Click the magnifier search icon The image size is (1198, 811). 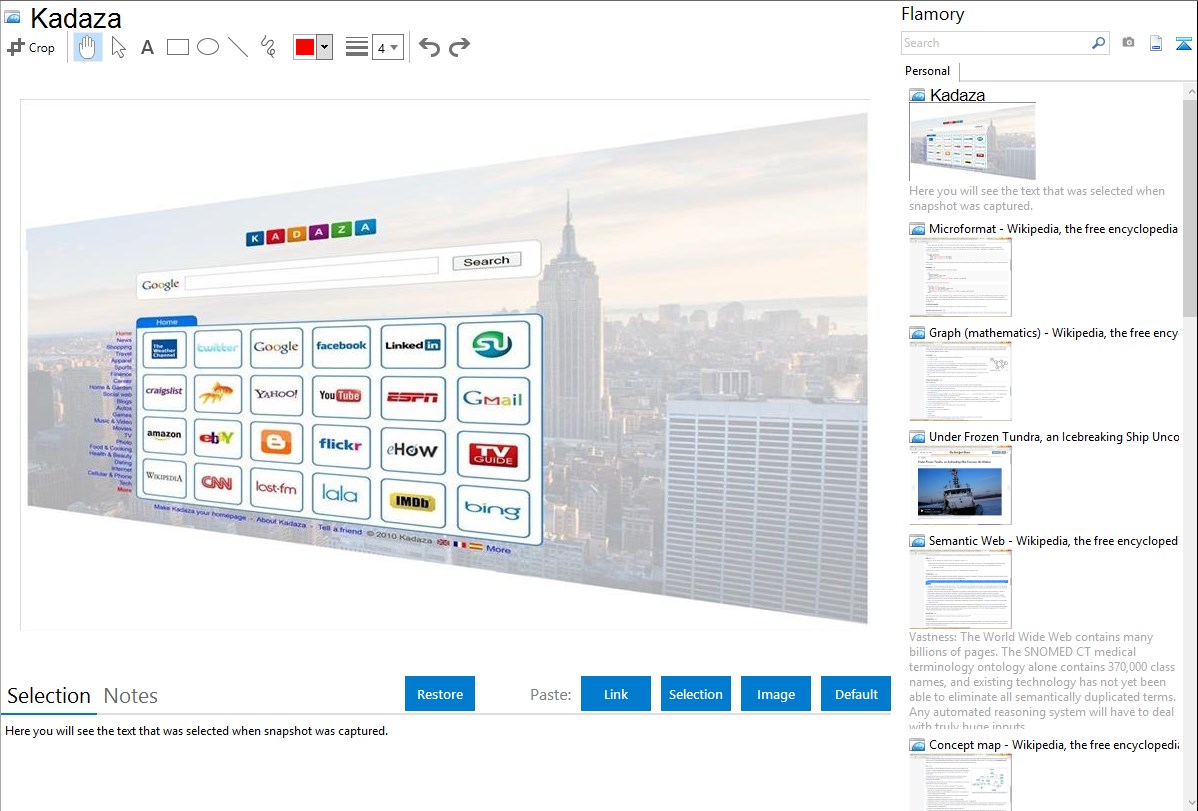(1099, 43)
